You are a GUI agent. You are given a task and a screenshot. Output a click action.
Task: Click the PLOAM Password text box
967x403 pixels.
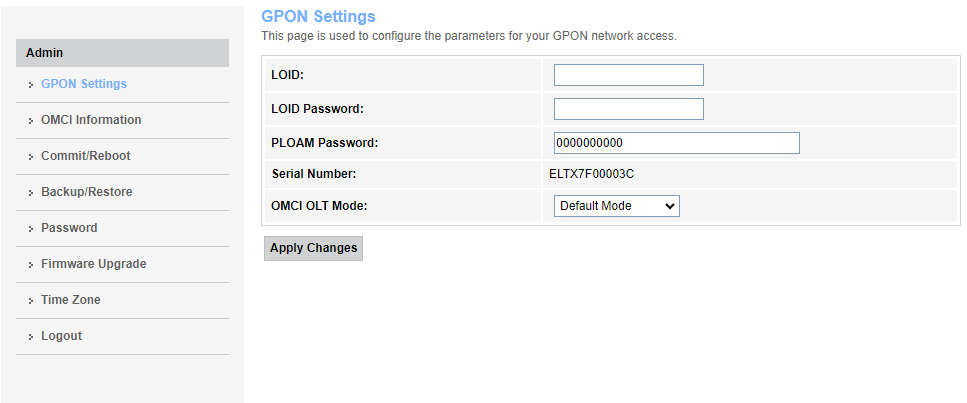pos(676,143)
